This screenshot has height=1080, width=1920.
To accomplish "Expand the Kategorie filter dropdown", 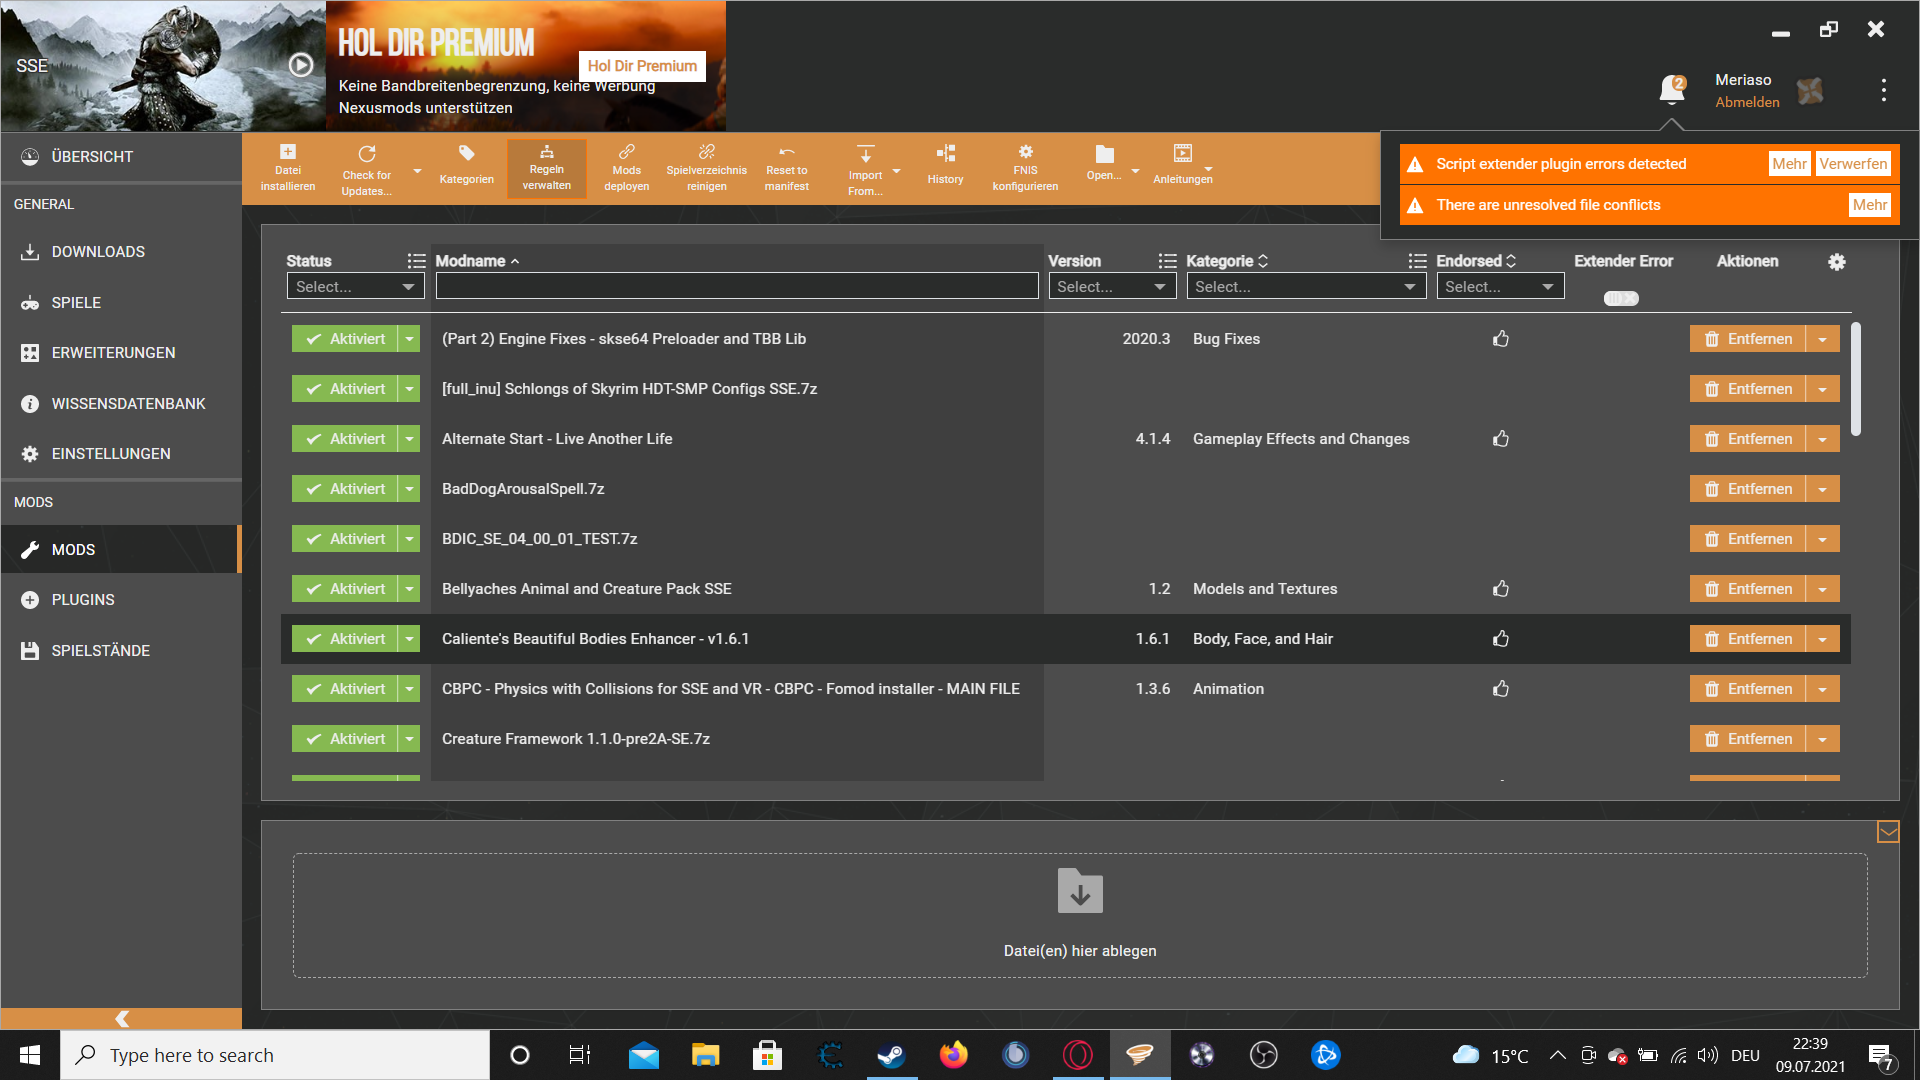I will point(1305,287).
